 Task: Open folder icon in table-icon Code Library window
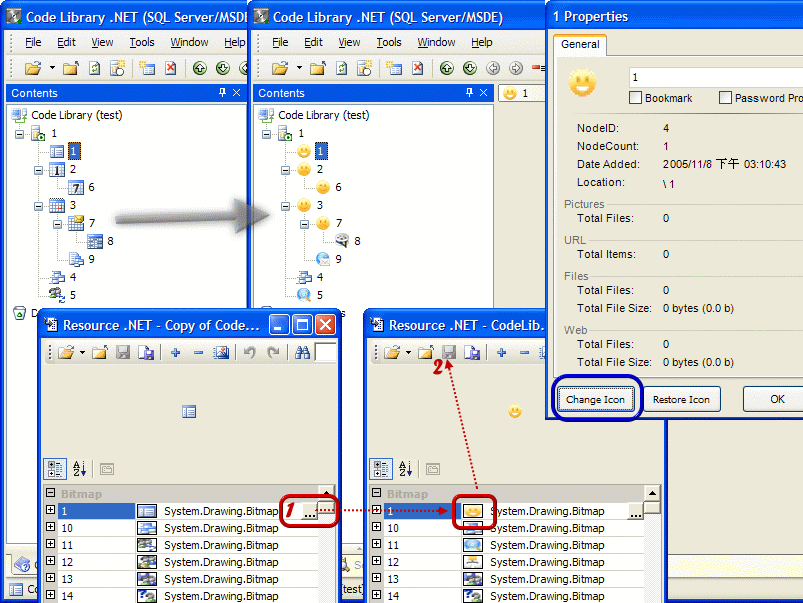point(33,68)
